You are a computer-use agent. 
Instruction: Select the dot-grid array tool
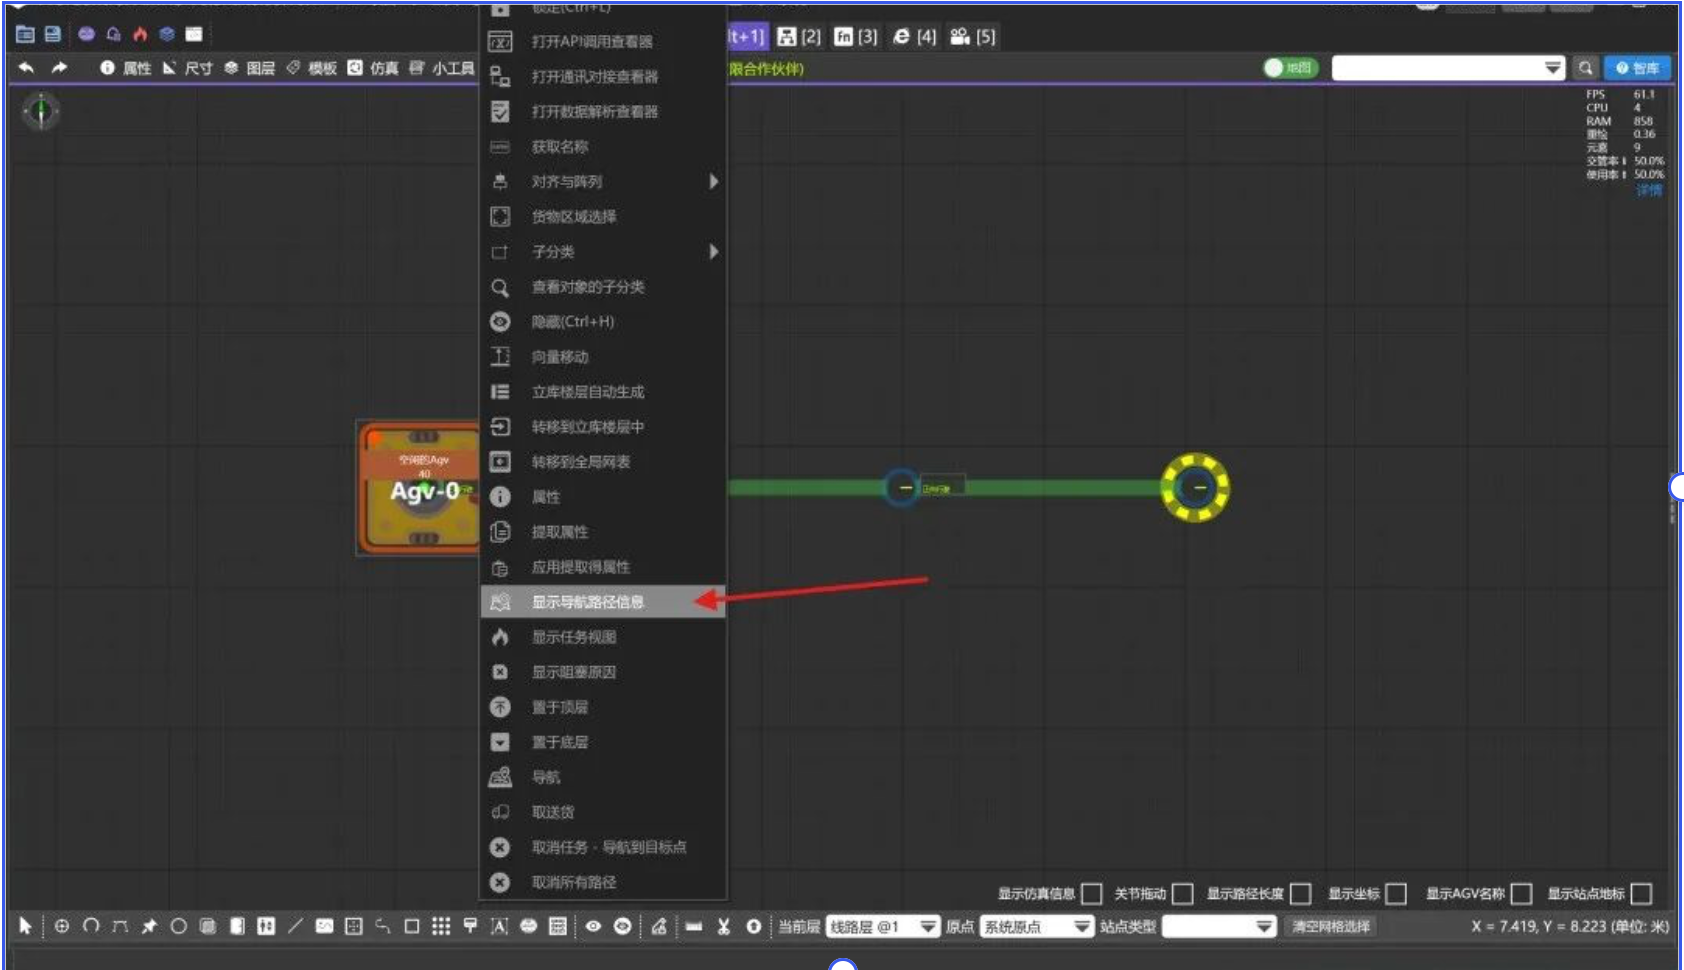tap(441, 926)
